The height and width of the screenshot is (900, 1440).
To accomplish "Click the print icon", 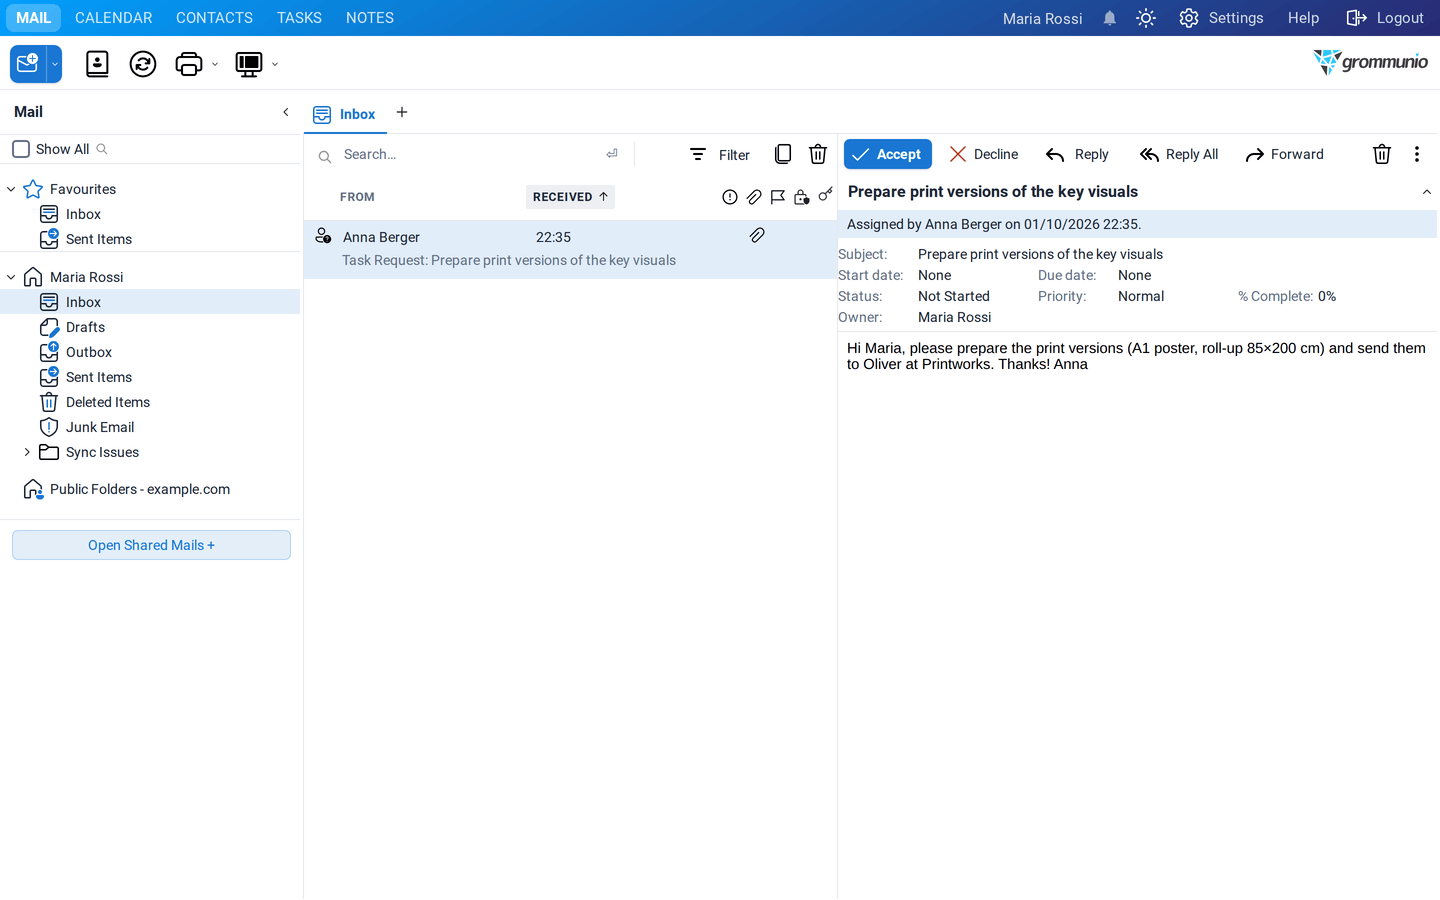I will [x=188, y=64].
